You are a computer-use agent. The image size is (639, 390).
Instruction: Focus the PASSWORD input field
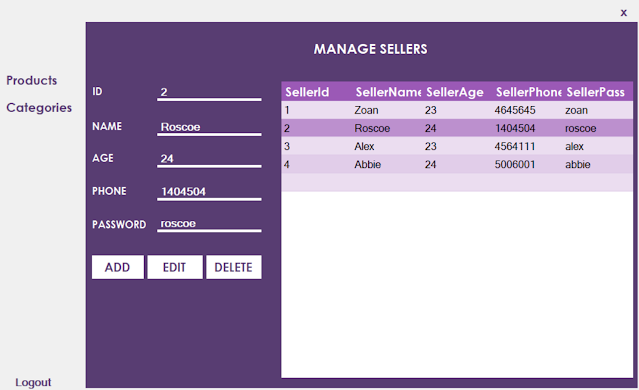coord(209,224)
